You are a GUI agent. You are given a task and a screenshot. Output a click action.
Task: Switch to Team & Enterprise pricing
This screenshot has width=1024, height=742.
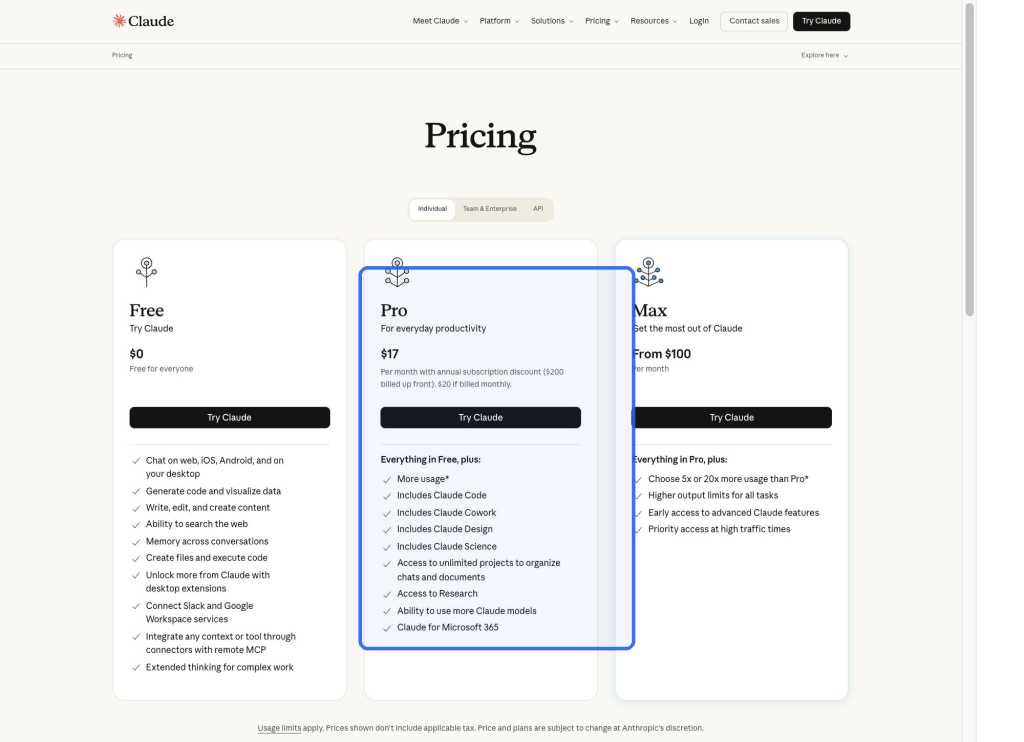click(490, 209)
